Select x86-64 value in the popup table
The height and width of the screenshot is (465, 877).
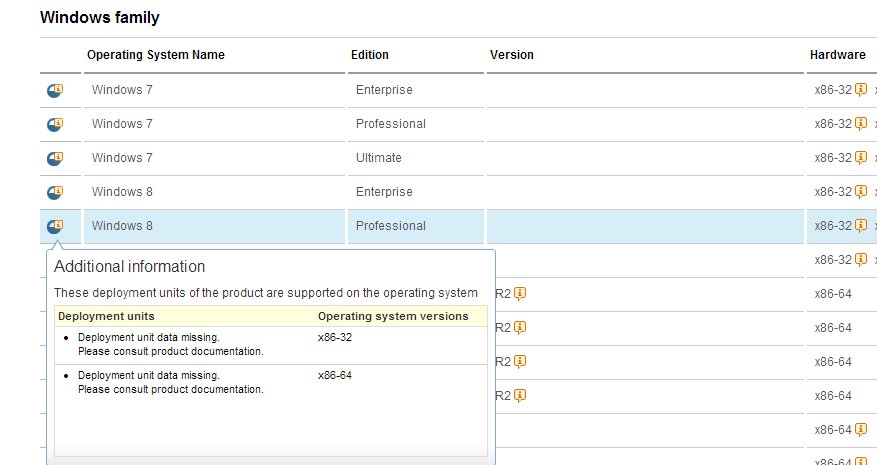point(335,375)
